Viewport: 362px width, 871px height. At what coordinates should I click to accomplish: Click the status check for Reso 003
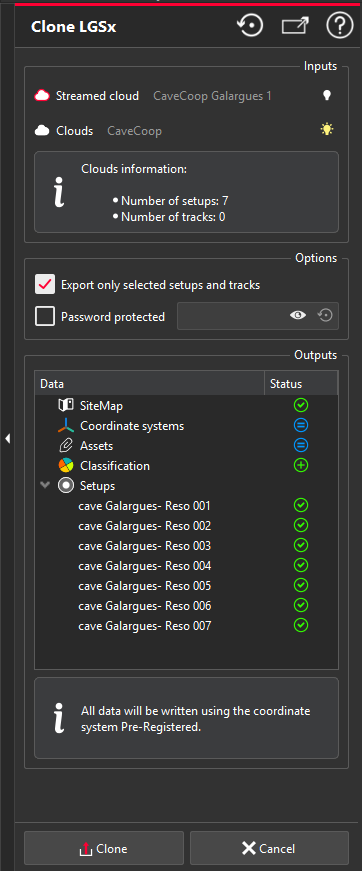[x=301, y=545]
